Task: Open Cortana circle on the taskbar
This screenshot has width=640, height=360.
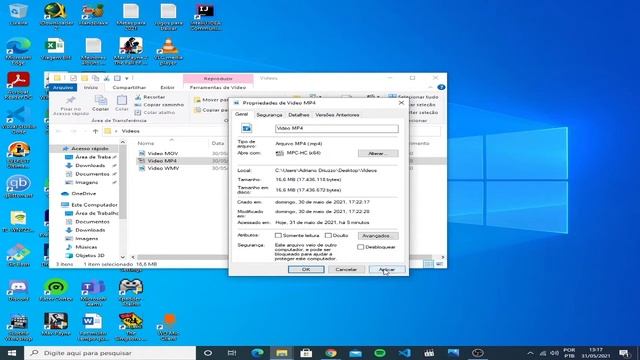Action: tap(208, 353)
